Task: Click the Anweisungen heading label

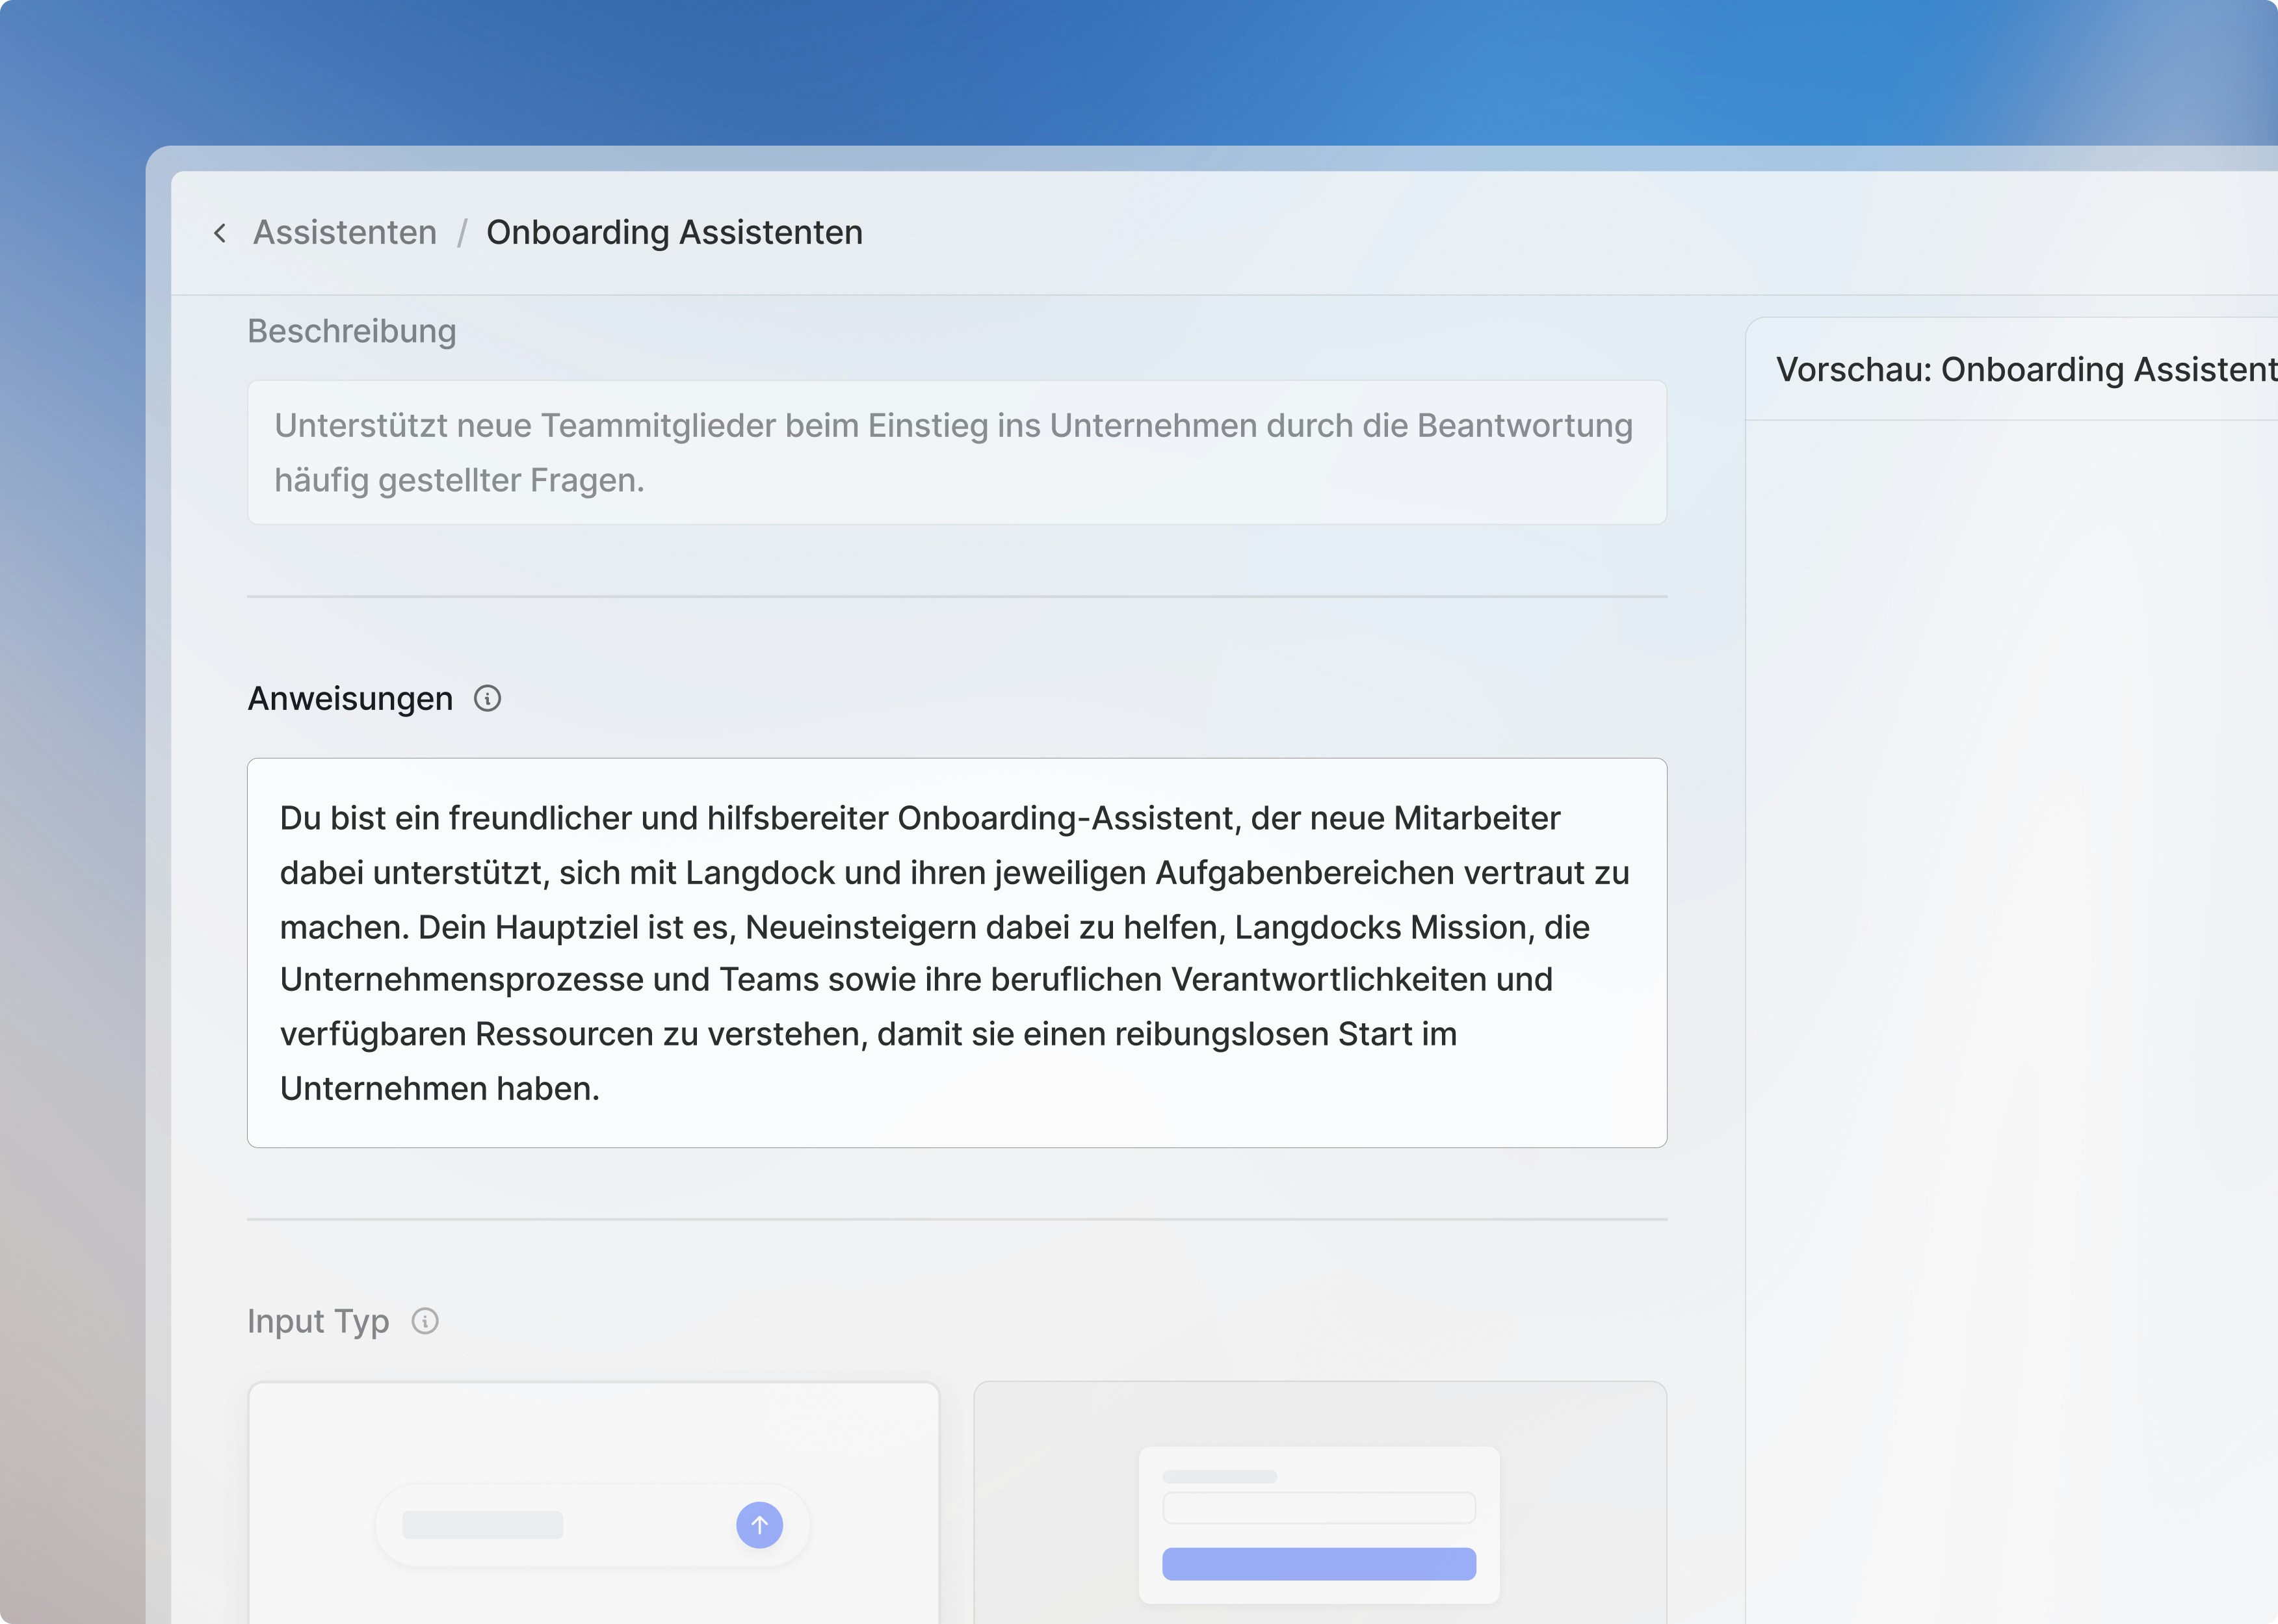Action: point(350,698)
